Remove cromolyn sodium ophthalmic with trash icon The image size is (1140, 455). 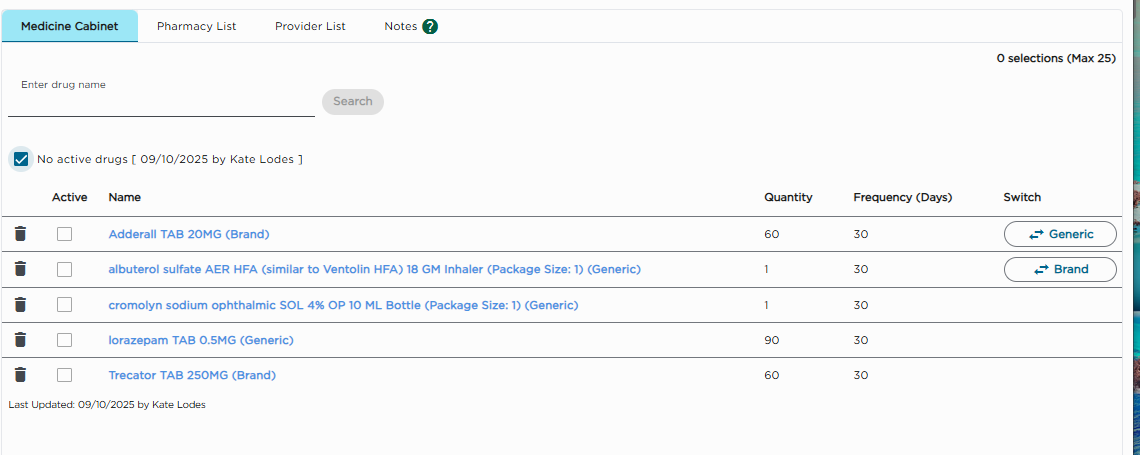(x=20, y=305)
